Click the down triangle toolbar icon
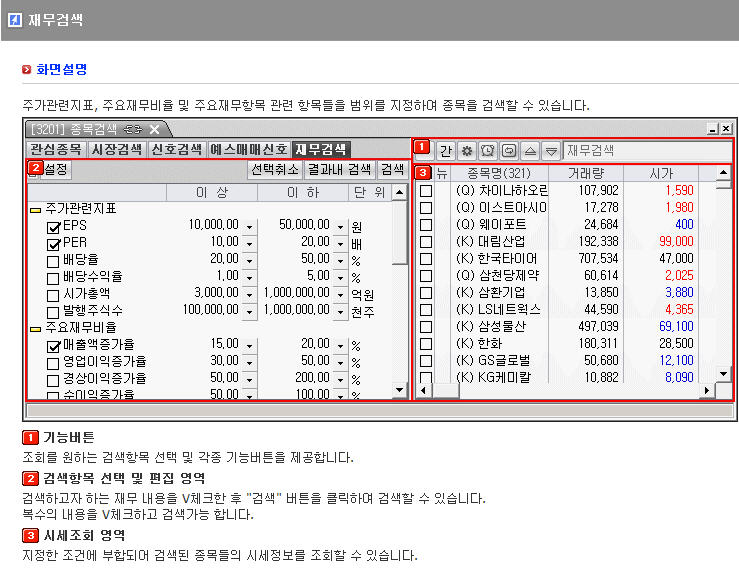 550,150
